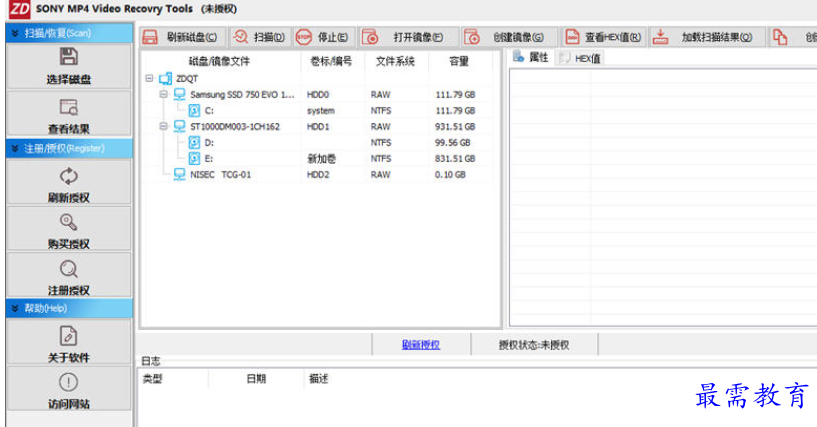
Task: Switch to the HEX值 tab
Action: [580, 58]
